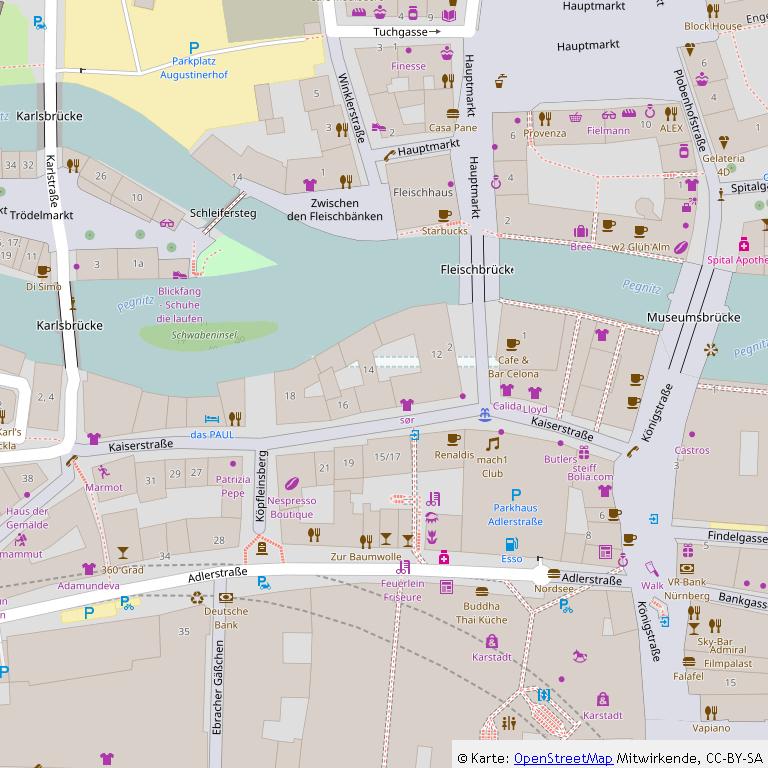This screenshot has width=768, height=768.
Task: Select the Bree bag shop icon
Action: [x=581, y=231]
